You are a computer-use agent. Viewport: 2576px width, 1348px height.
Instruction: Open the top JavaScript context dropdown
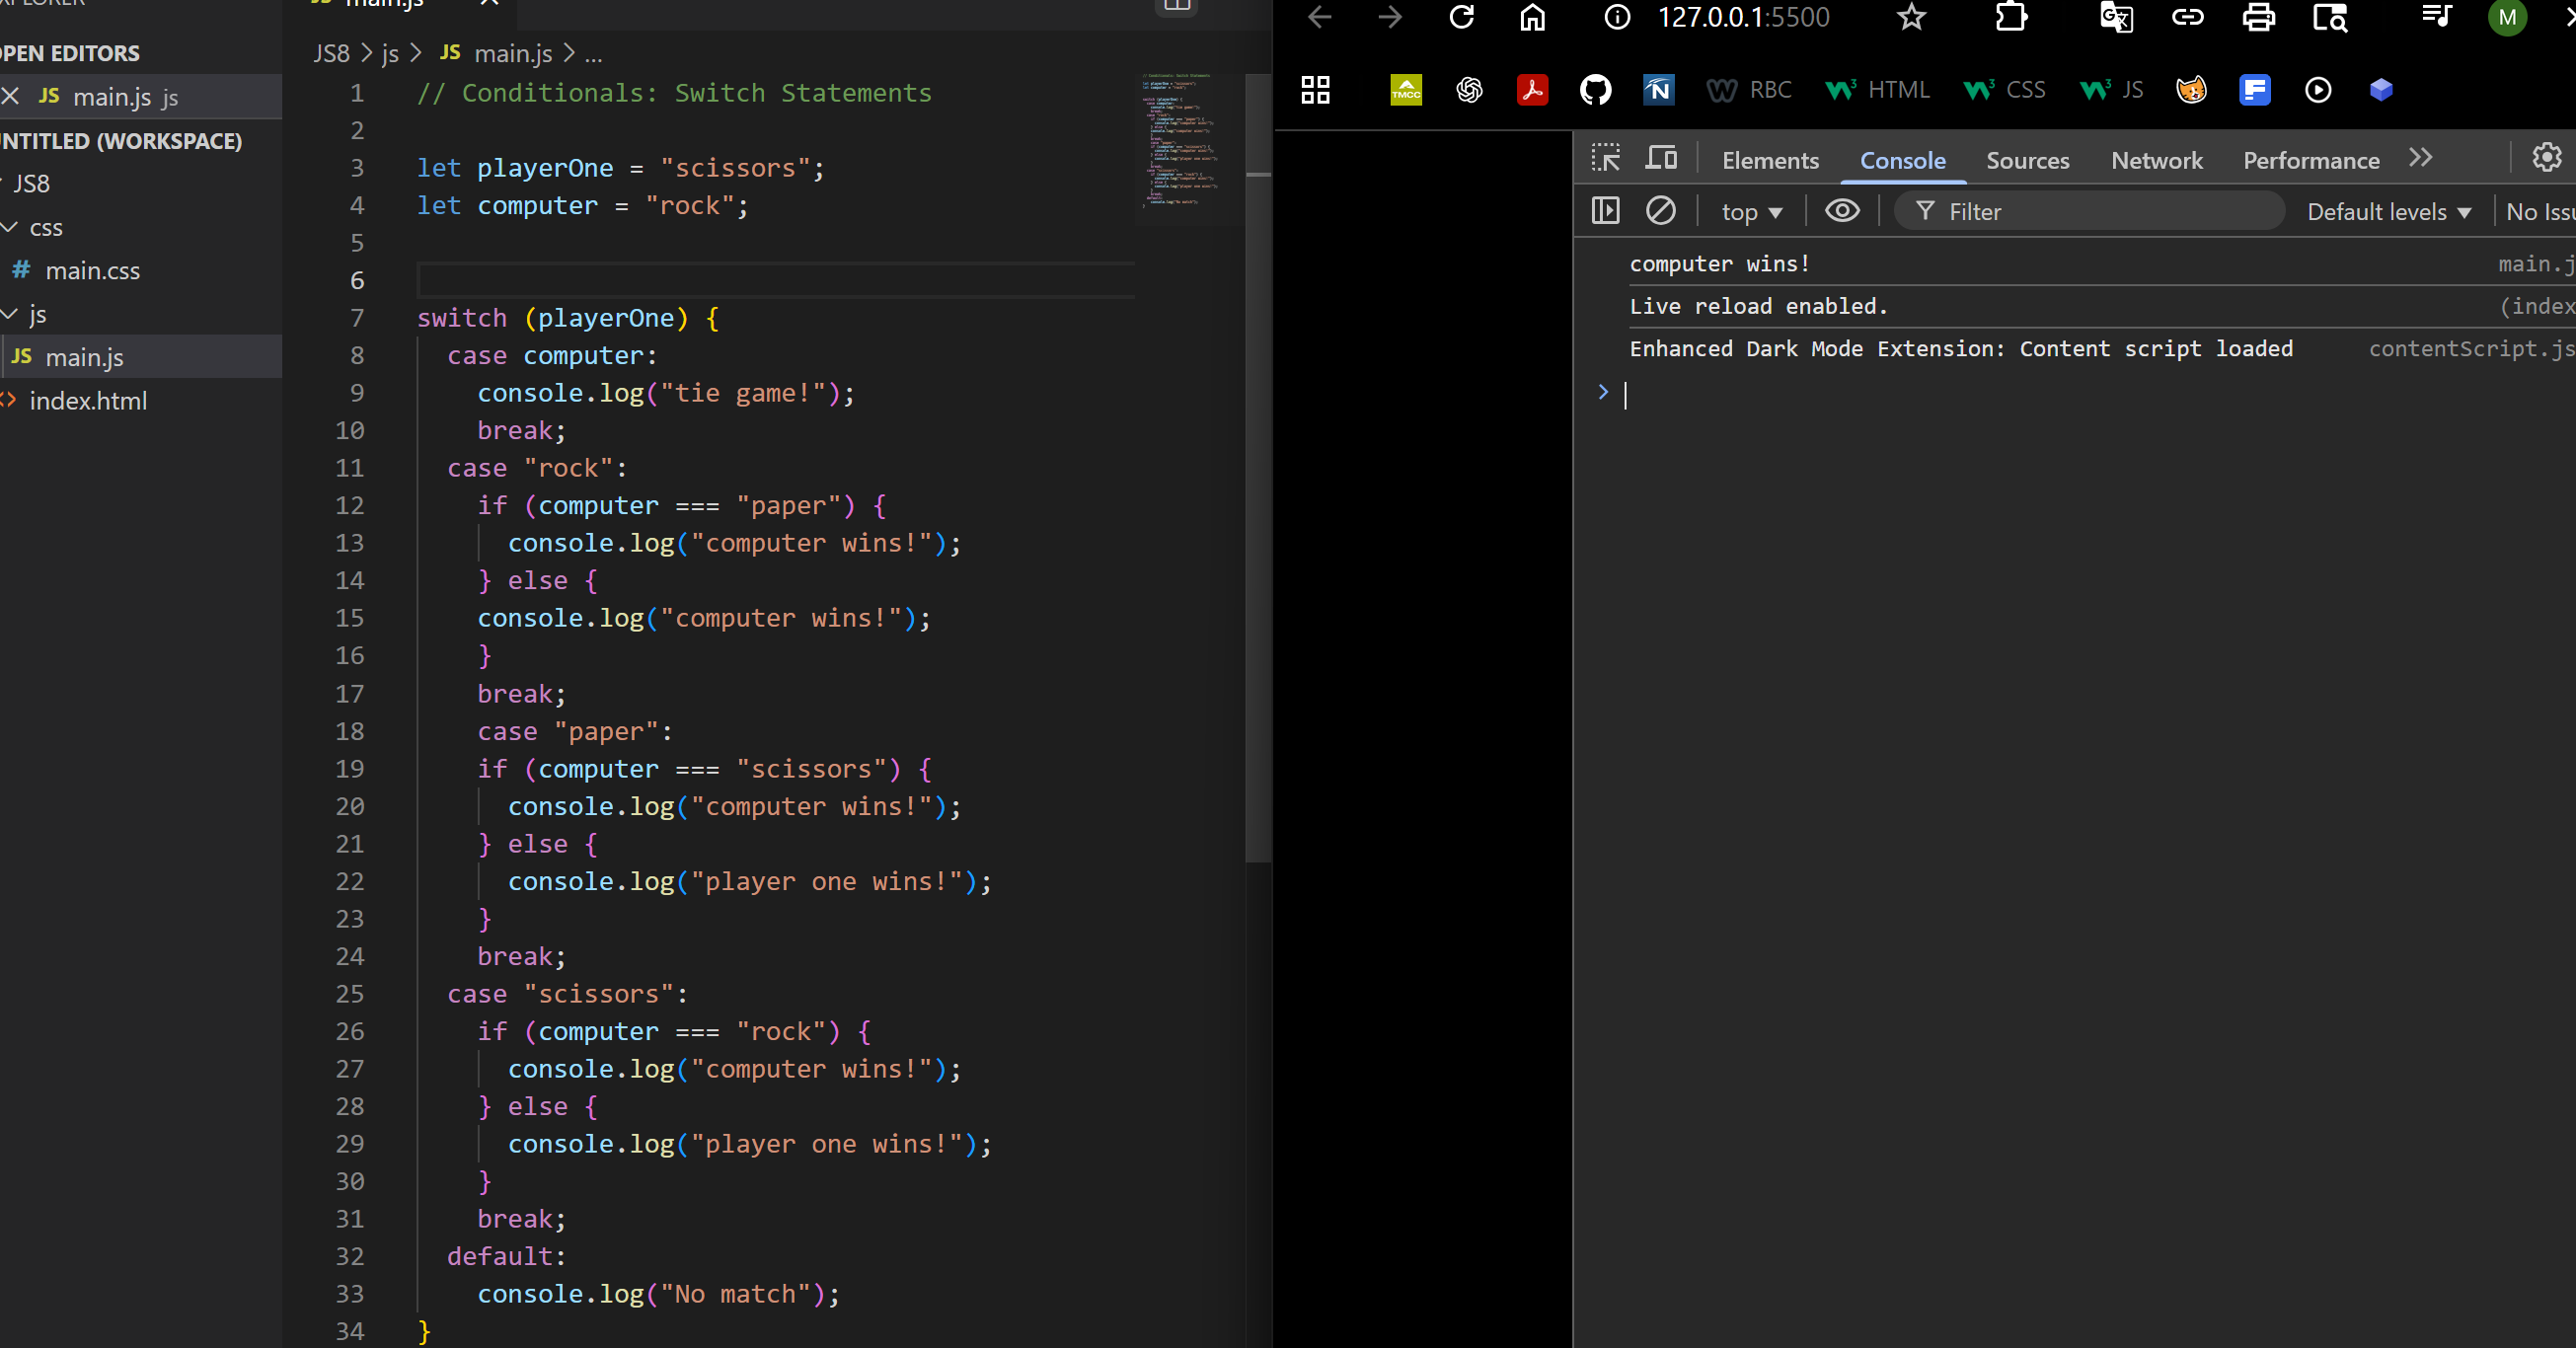click(1751, 212)
